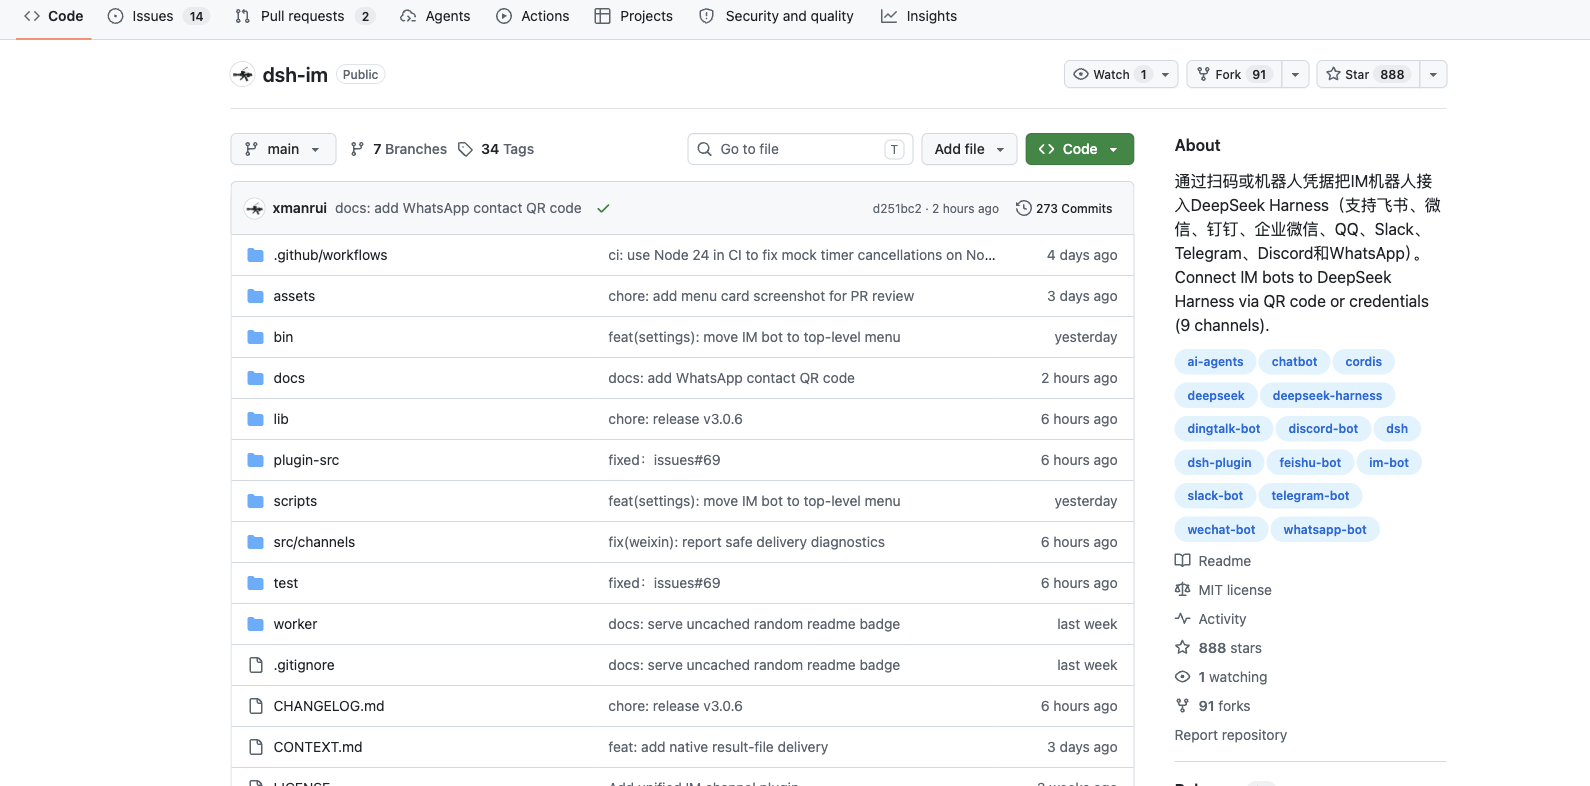Click the Go to file search field
1590x786 pixels.
point(800,149)
